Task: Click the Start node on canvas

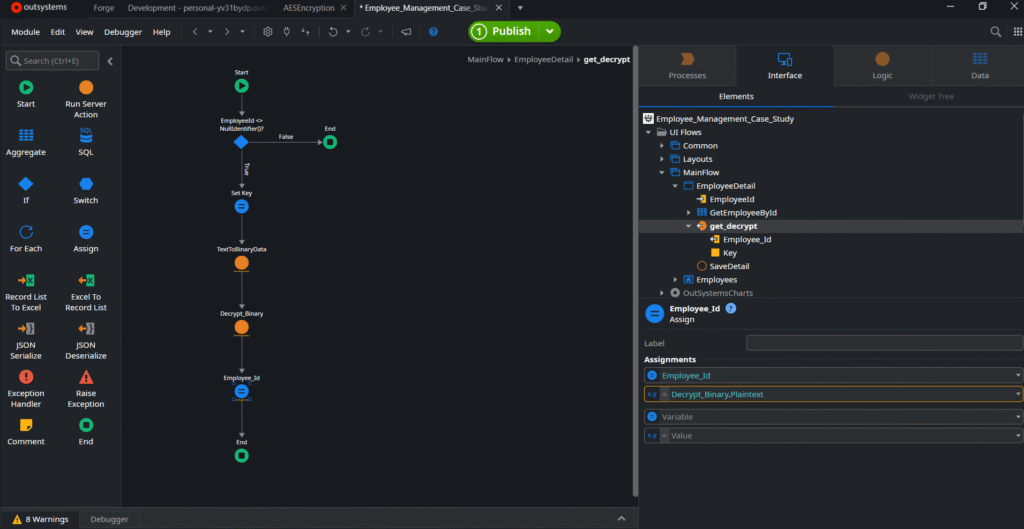Action: (242, 86)
